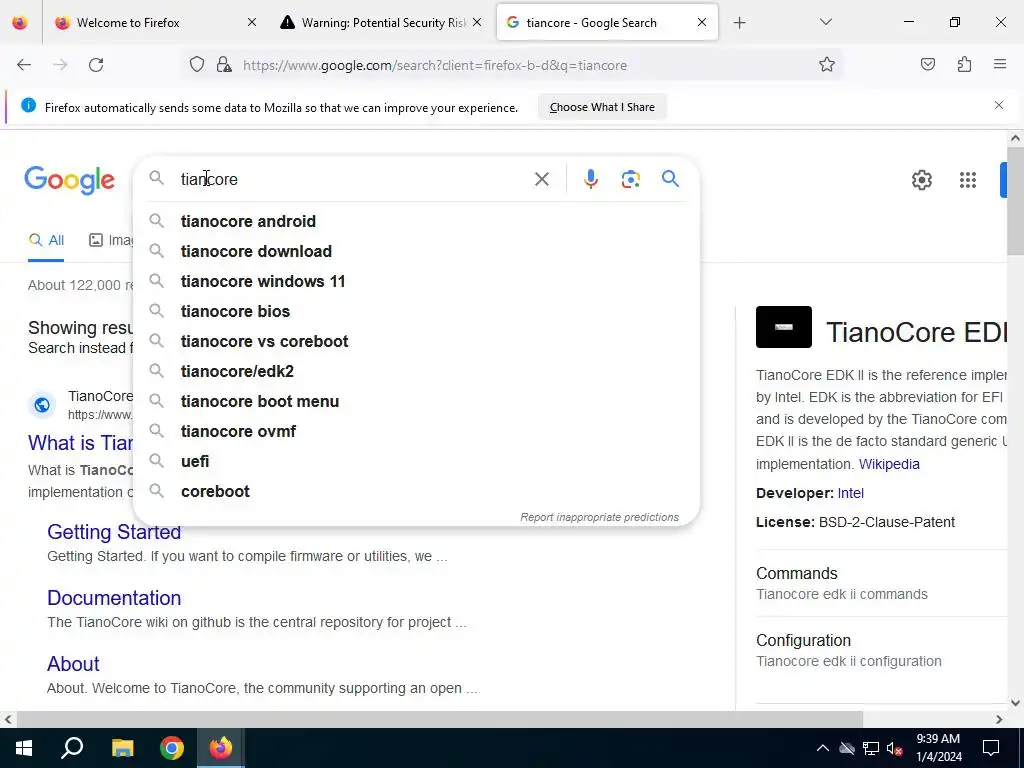This screenshot has width=1024, height=768.
Task: Open Google quick settings gear
Action: pos(921,180)
